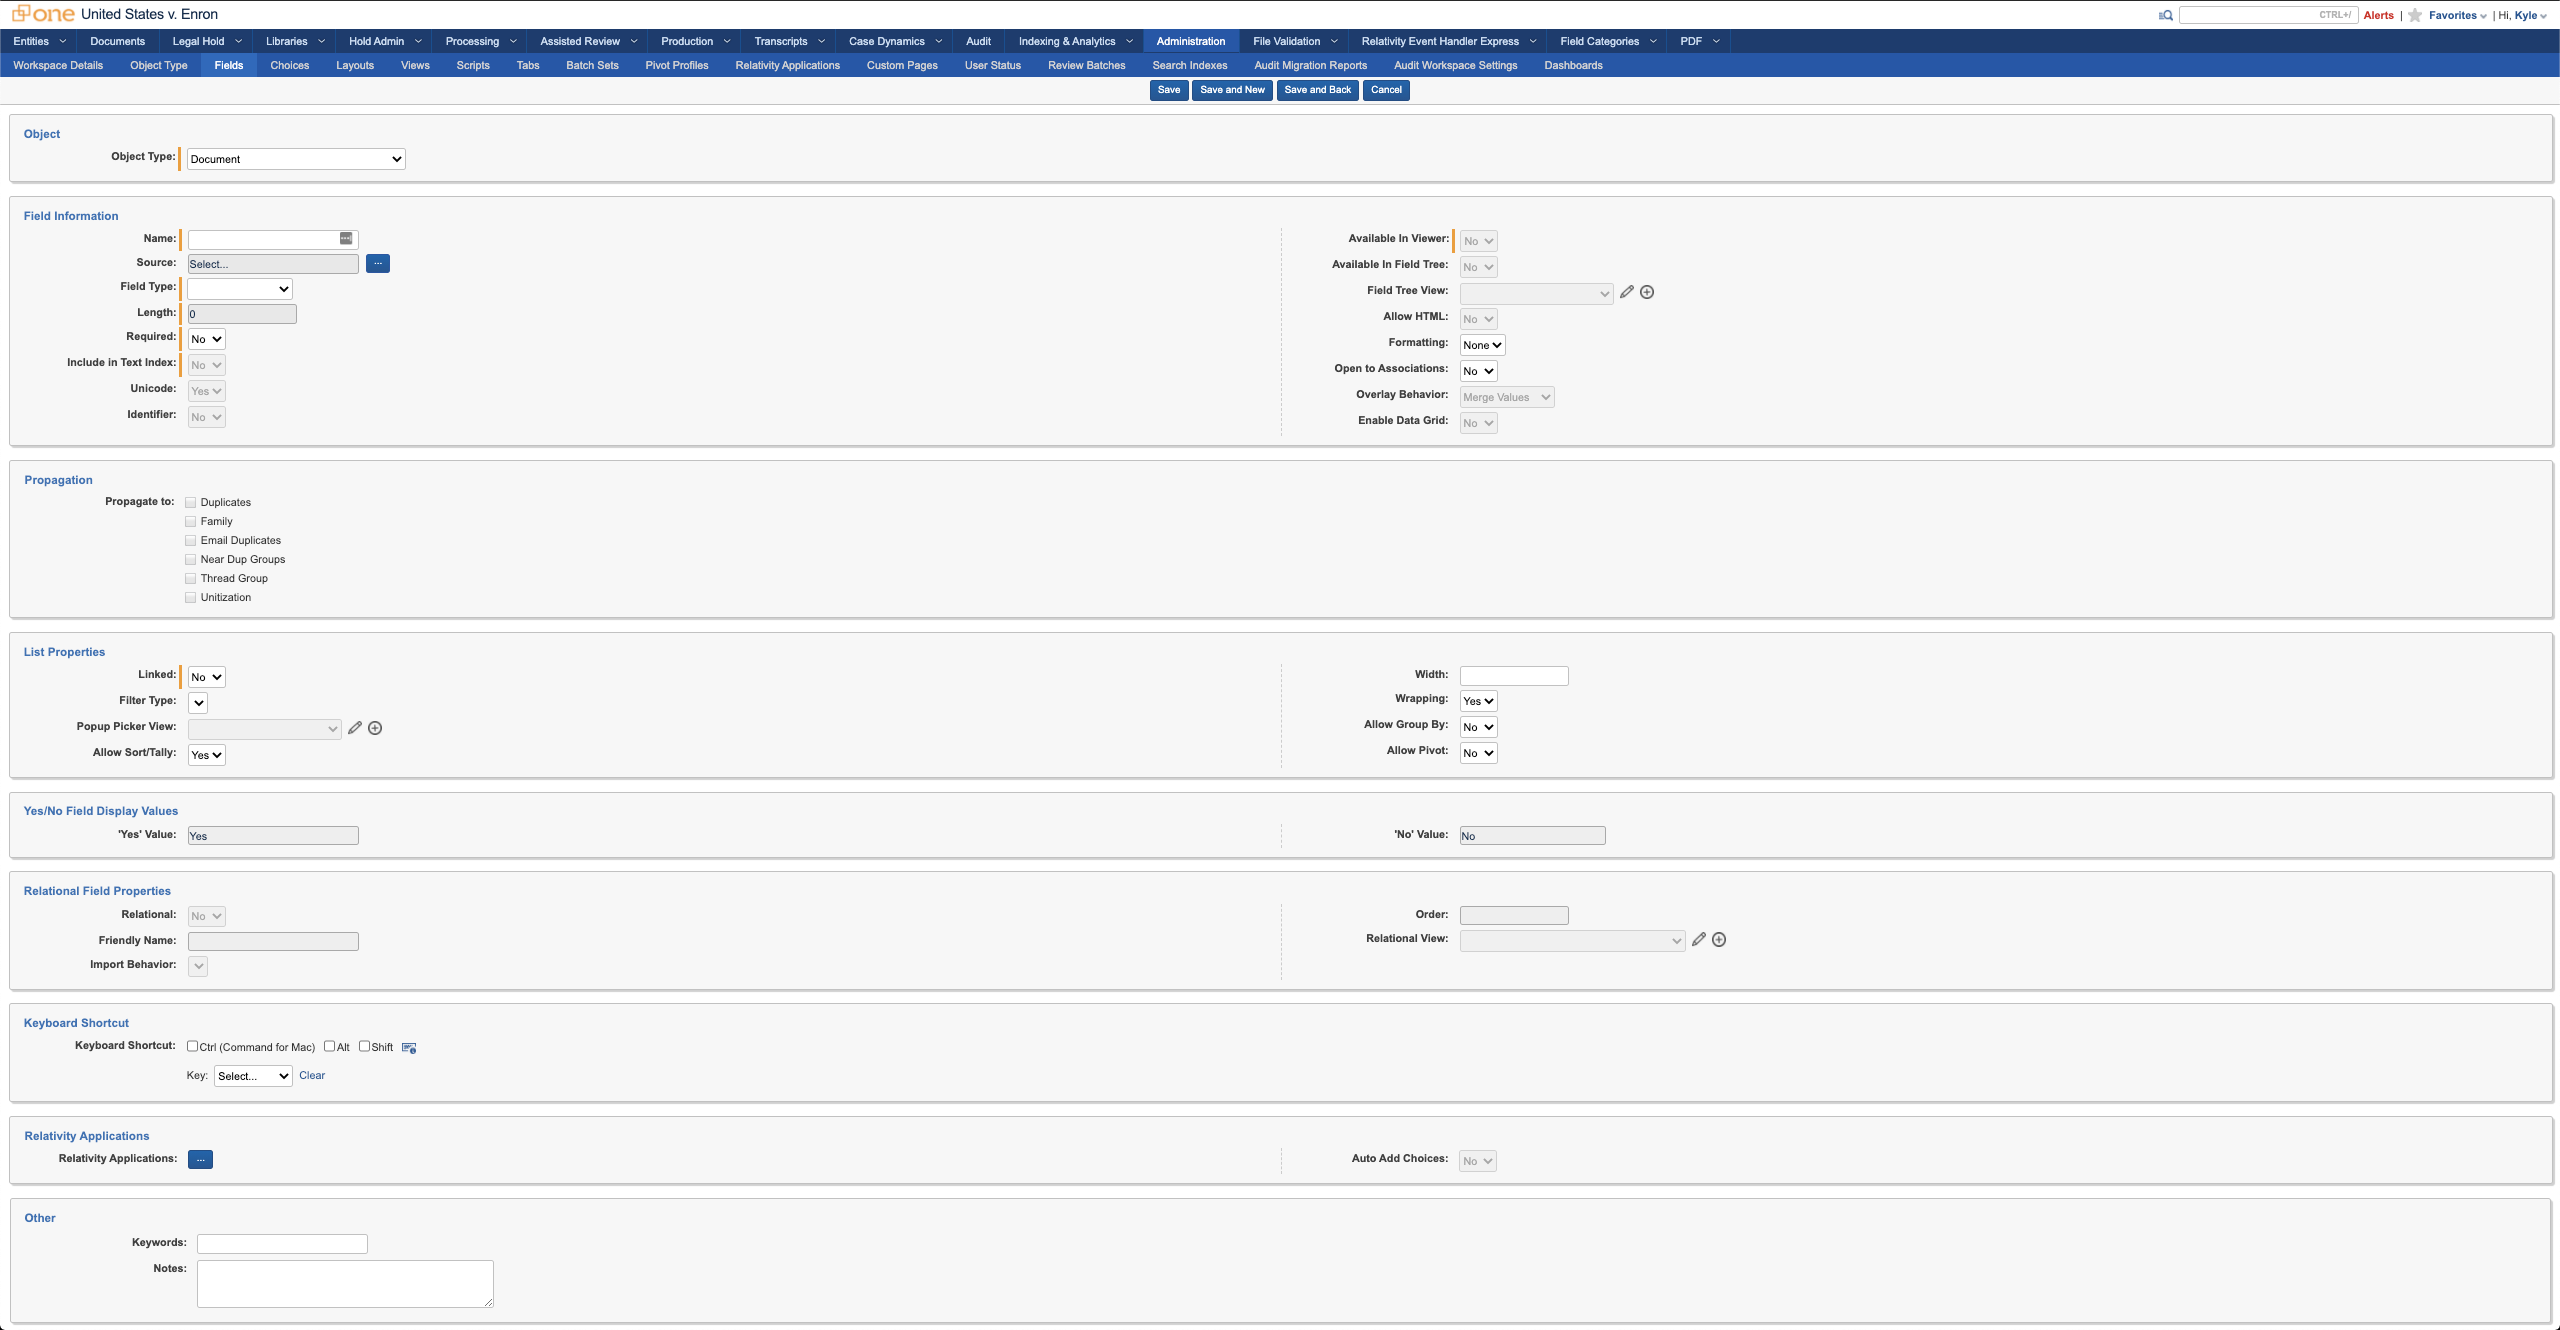Expand the Entities menu chevron
Screen dimensions: 2560x1330
(x=63, y=41)
